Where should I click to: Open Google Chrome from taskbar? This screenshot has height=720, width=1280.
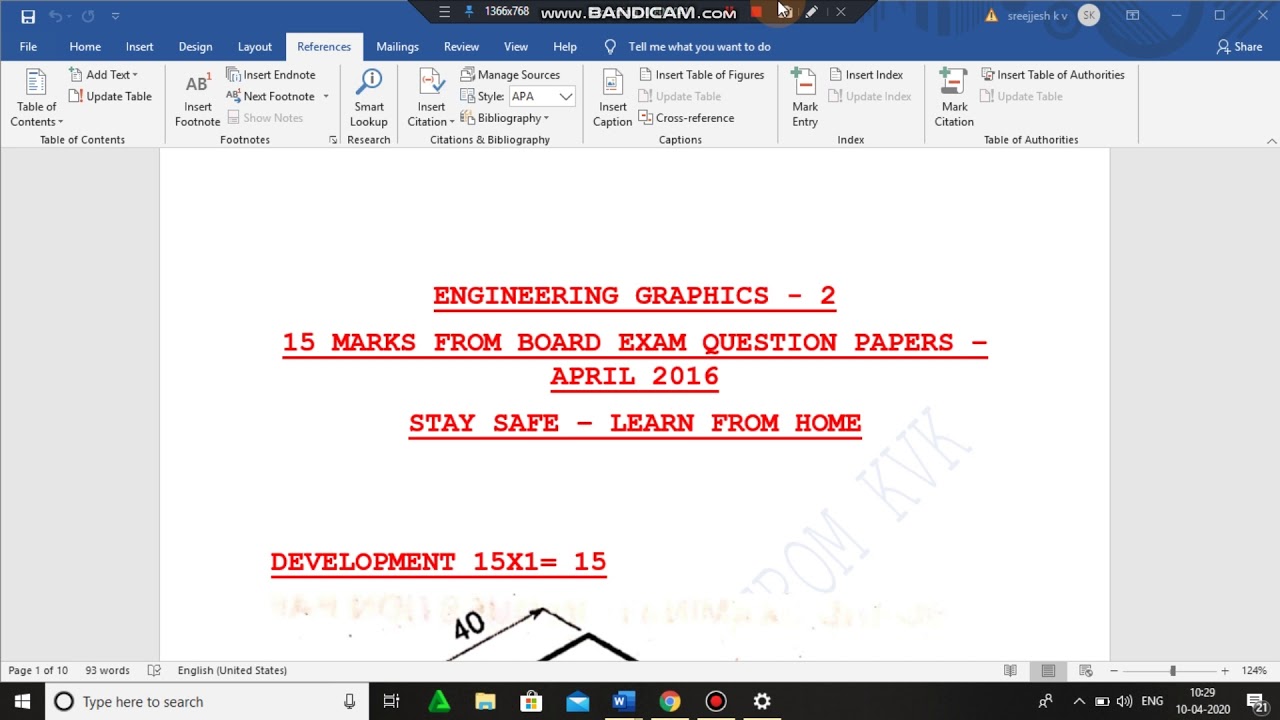coord(670,702)
